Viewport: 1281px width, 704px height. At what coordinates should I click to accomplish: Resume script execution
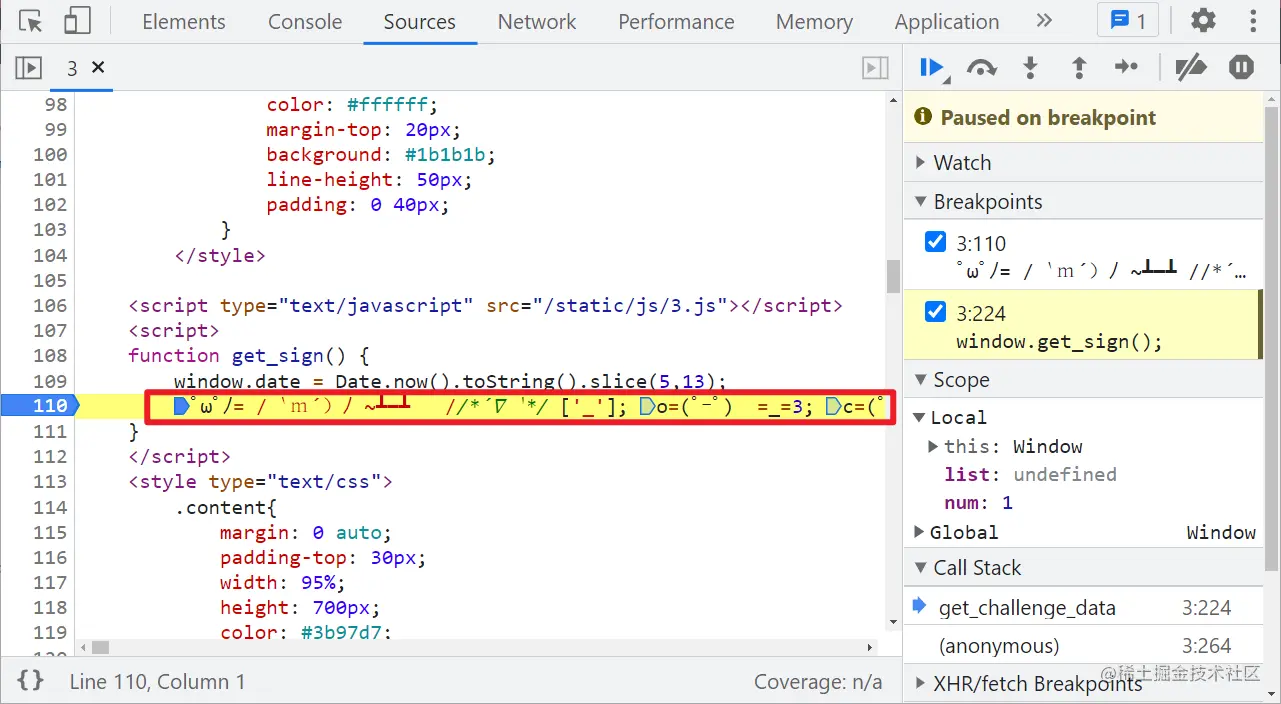[932, 68]
